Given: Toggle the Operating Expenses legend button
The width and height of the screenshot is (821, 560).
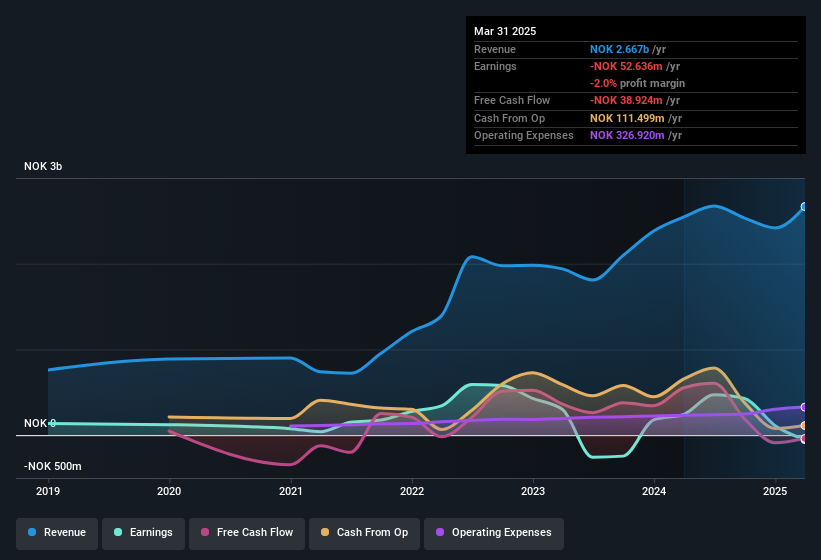Looking at the screenshot, I should [x=494, y=533].
